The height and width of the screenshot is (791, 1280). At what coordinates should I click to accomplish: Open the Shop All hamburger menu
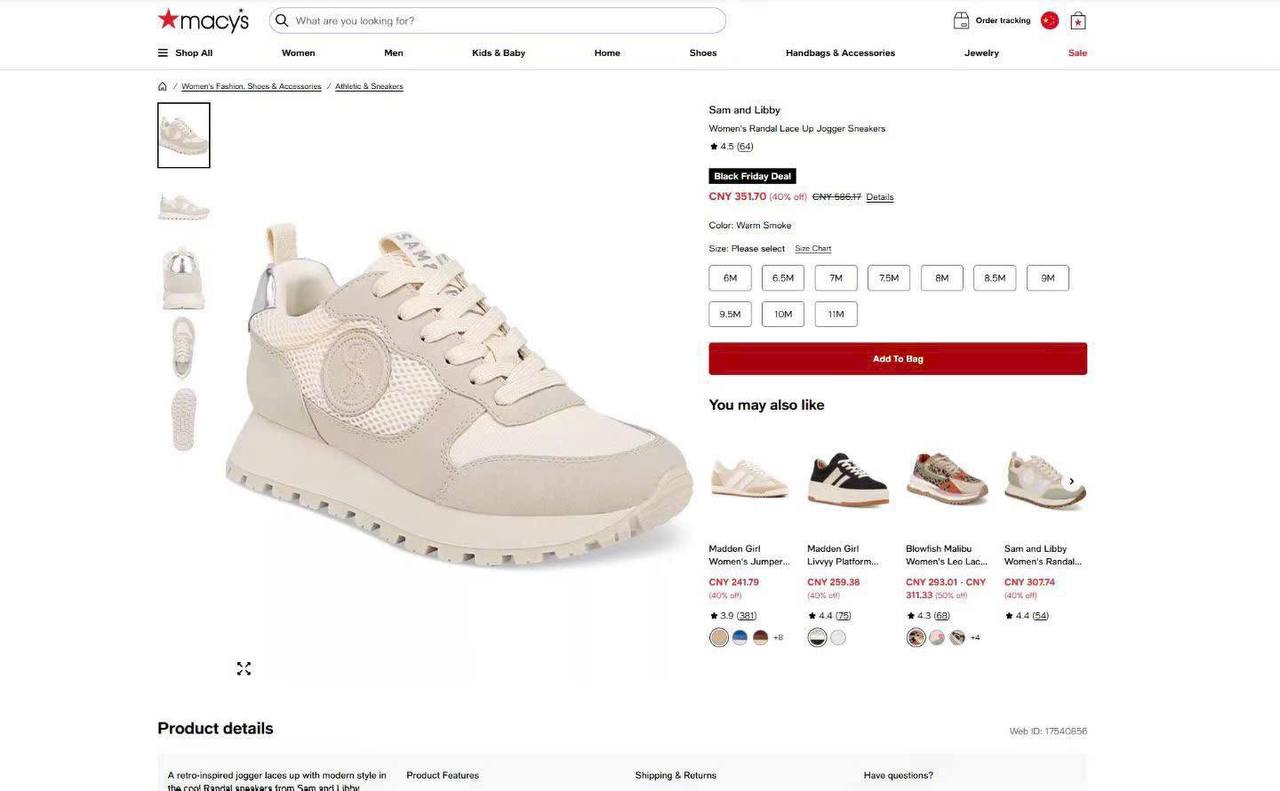coord(163,53)
